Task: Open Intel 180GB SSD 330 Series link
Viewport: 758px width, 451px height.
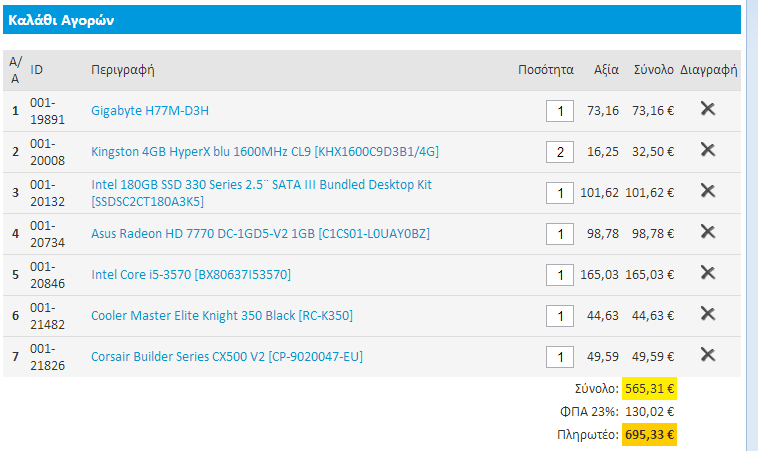Action: [x=261, y=193]
